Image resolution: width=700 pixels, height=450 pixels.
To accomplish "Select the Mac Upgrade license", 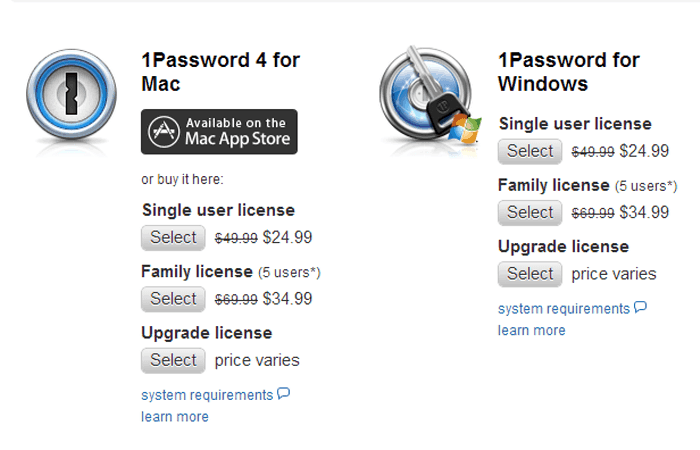I will [x=173, y=359].
